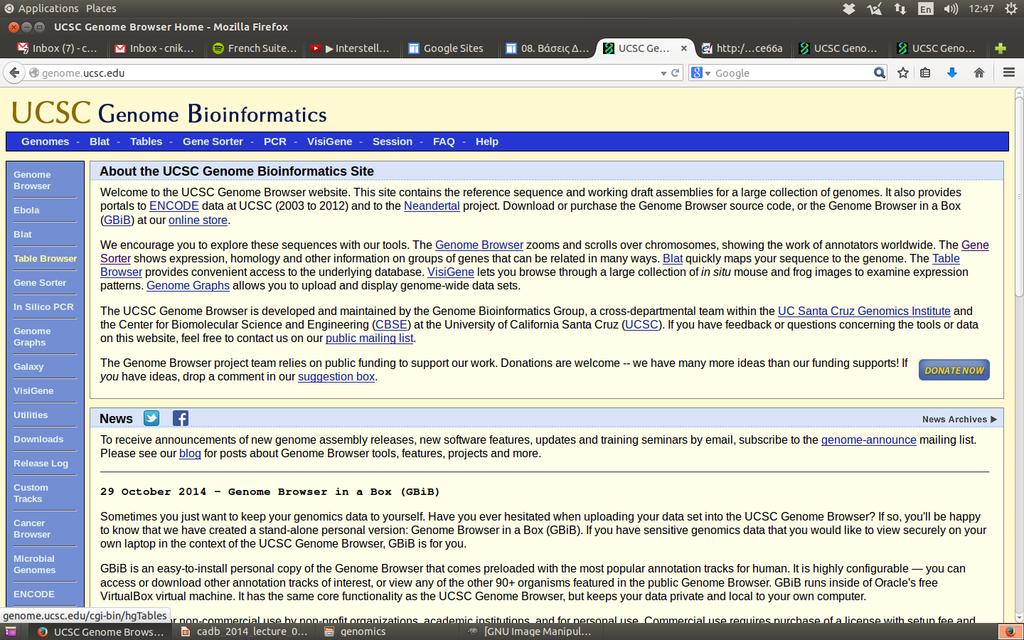This screenshot has width=1024, height=640.
Task: Click Ebola in left sidebar
Action: 26,210
